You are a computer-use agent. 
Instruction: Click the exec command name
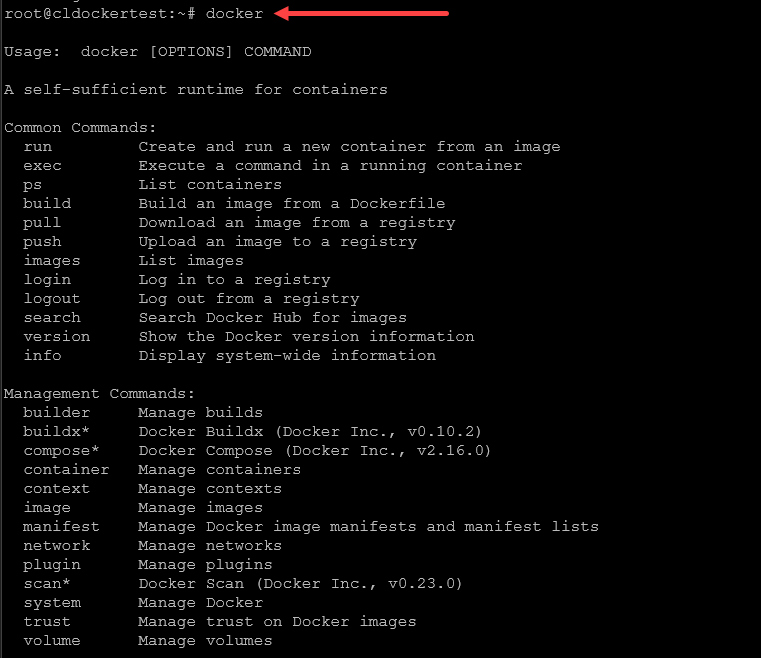(42, 165)
